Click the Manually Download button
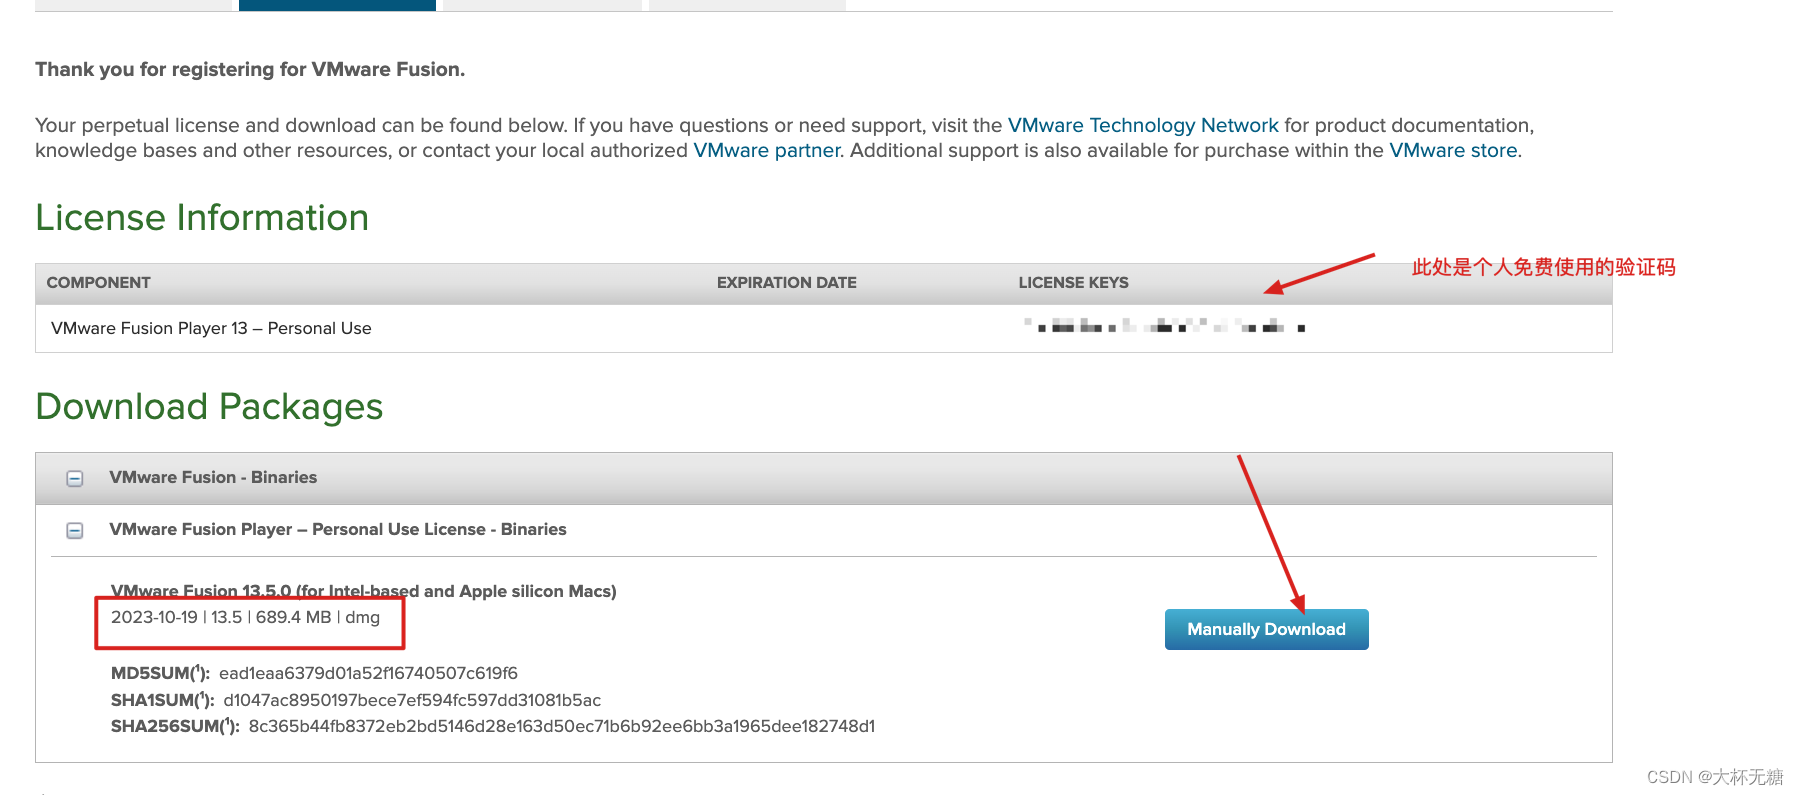Image resolution: width=1799 pixels, height=795 pixels. point(1266,629)
